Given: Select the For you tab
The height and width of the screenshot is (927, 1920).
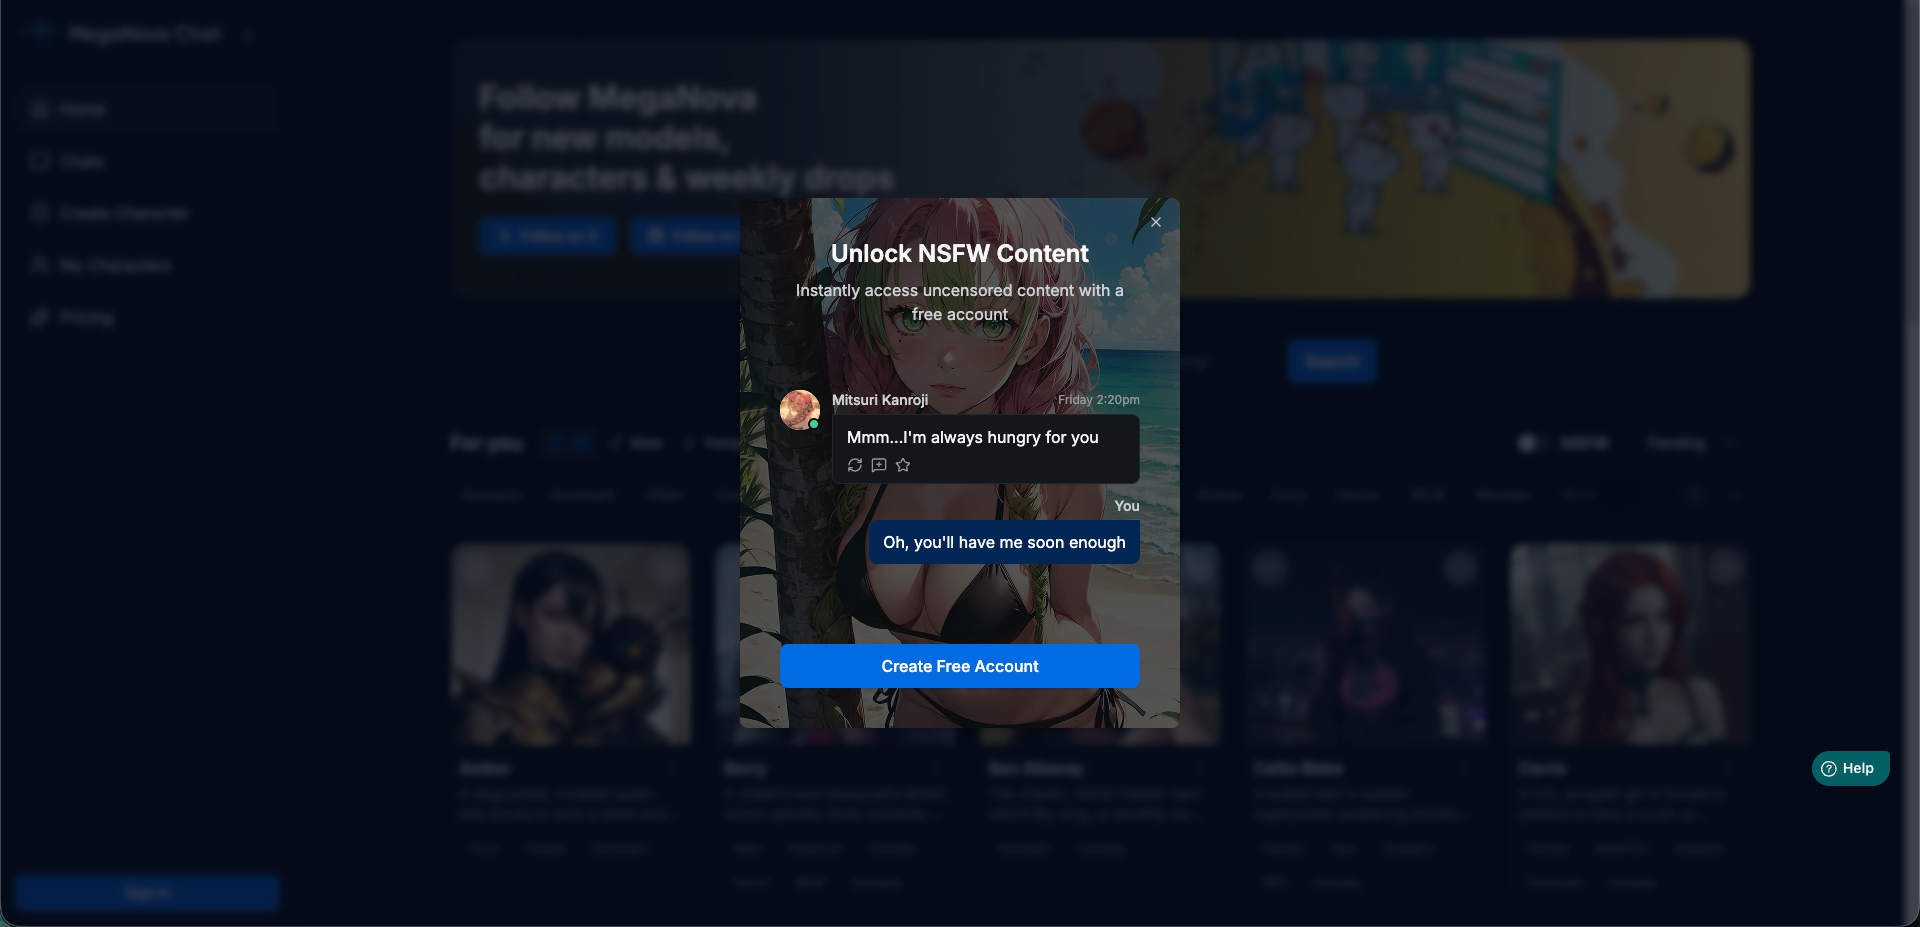Looking at the screenshot, I should pyautogui.click(x=487, y=443).
